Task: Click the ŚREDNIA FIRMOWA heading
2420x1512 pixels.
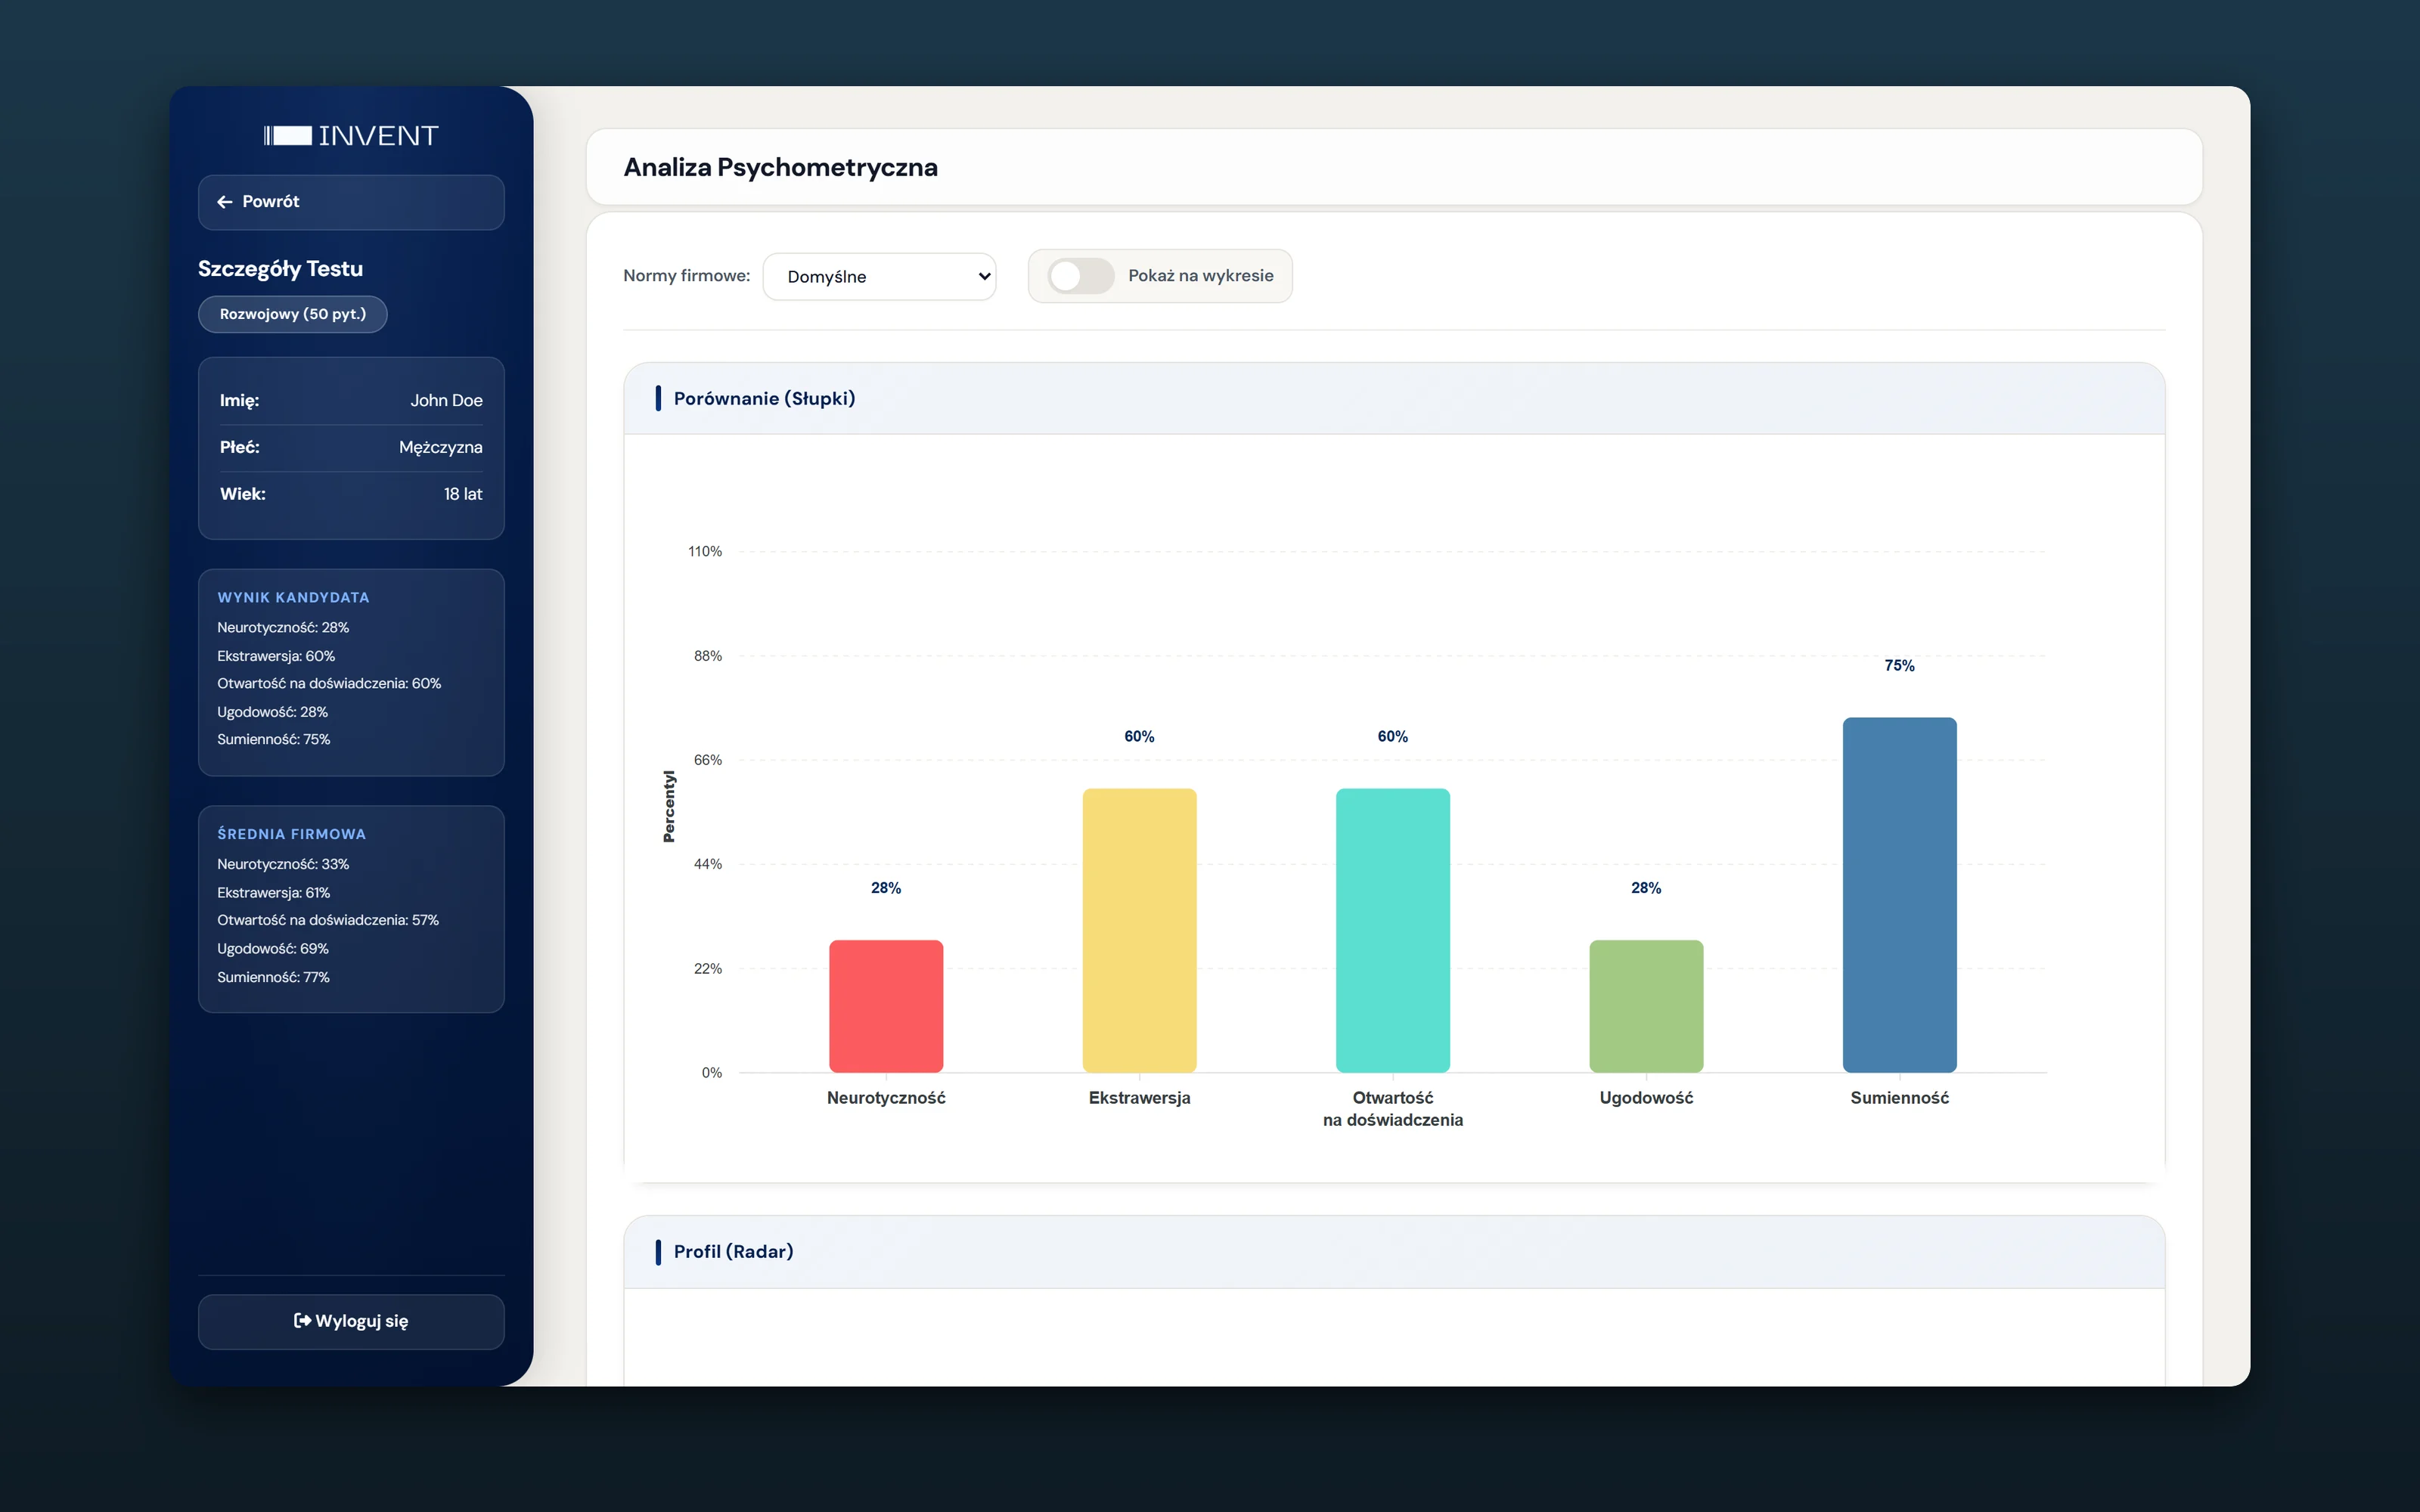Action: click(x=291, y=834)
